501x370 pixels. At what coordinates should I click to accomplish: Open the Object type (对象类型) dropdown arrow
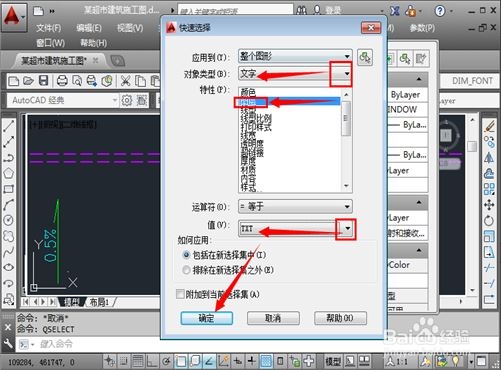[347, 74]
